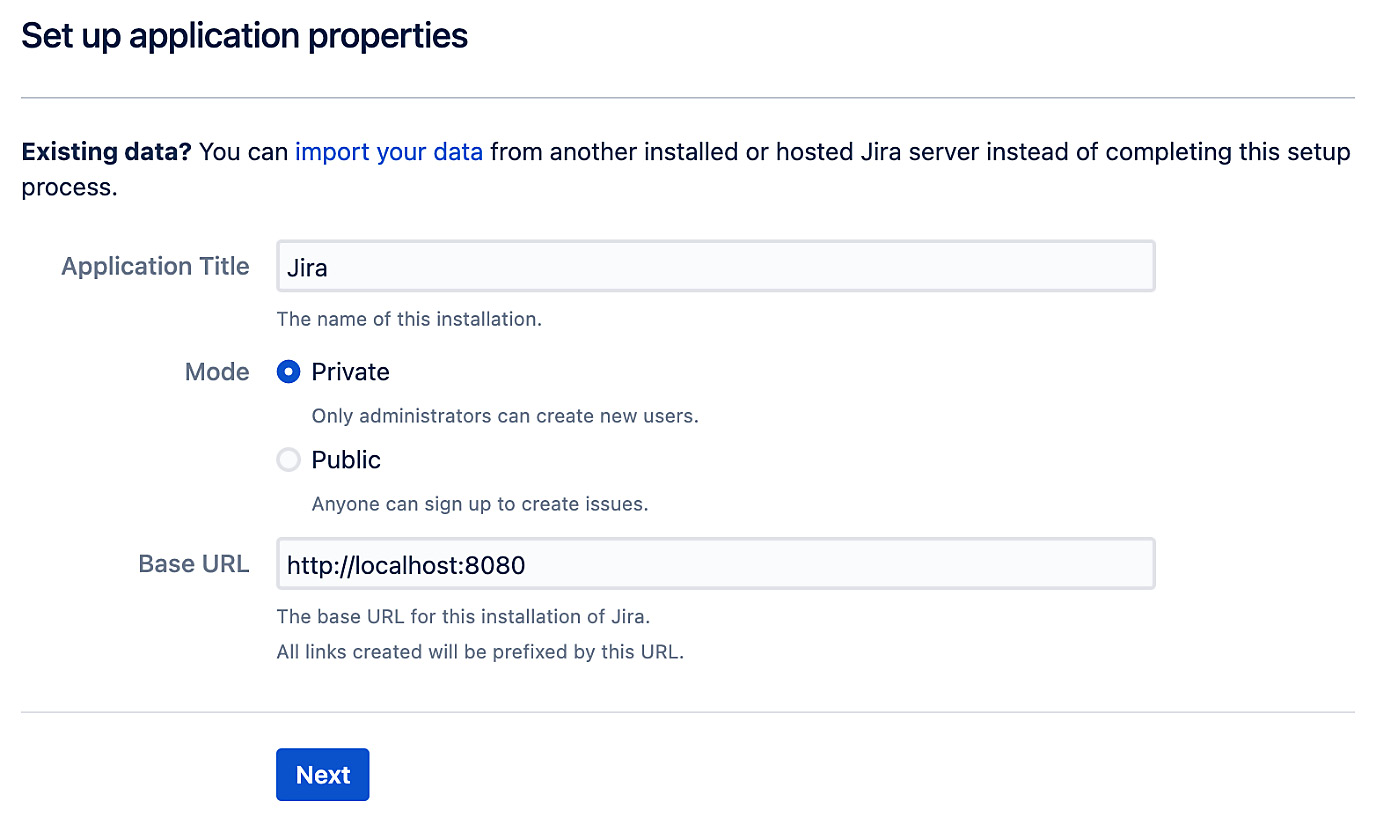Click the http://localhost:8080 URL value
The height and width of the screenshot is (824, 1376).
click(x=405, y=565)
